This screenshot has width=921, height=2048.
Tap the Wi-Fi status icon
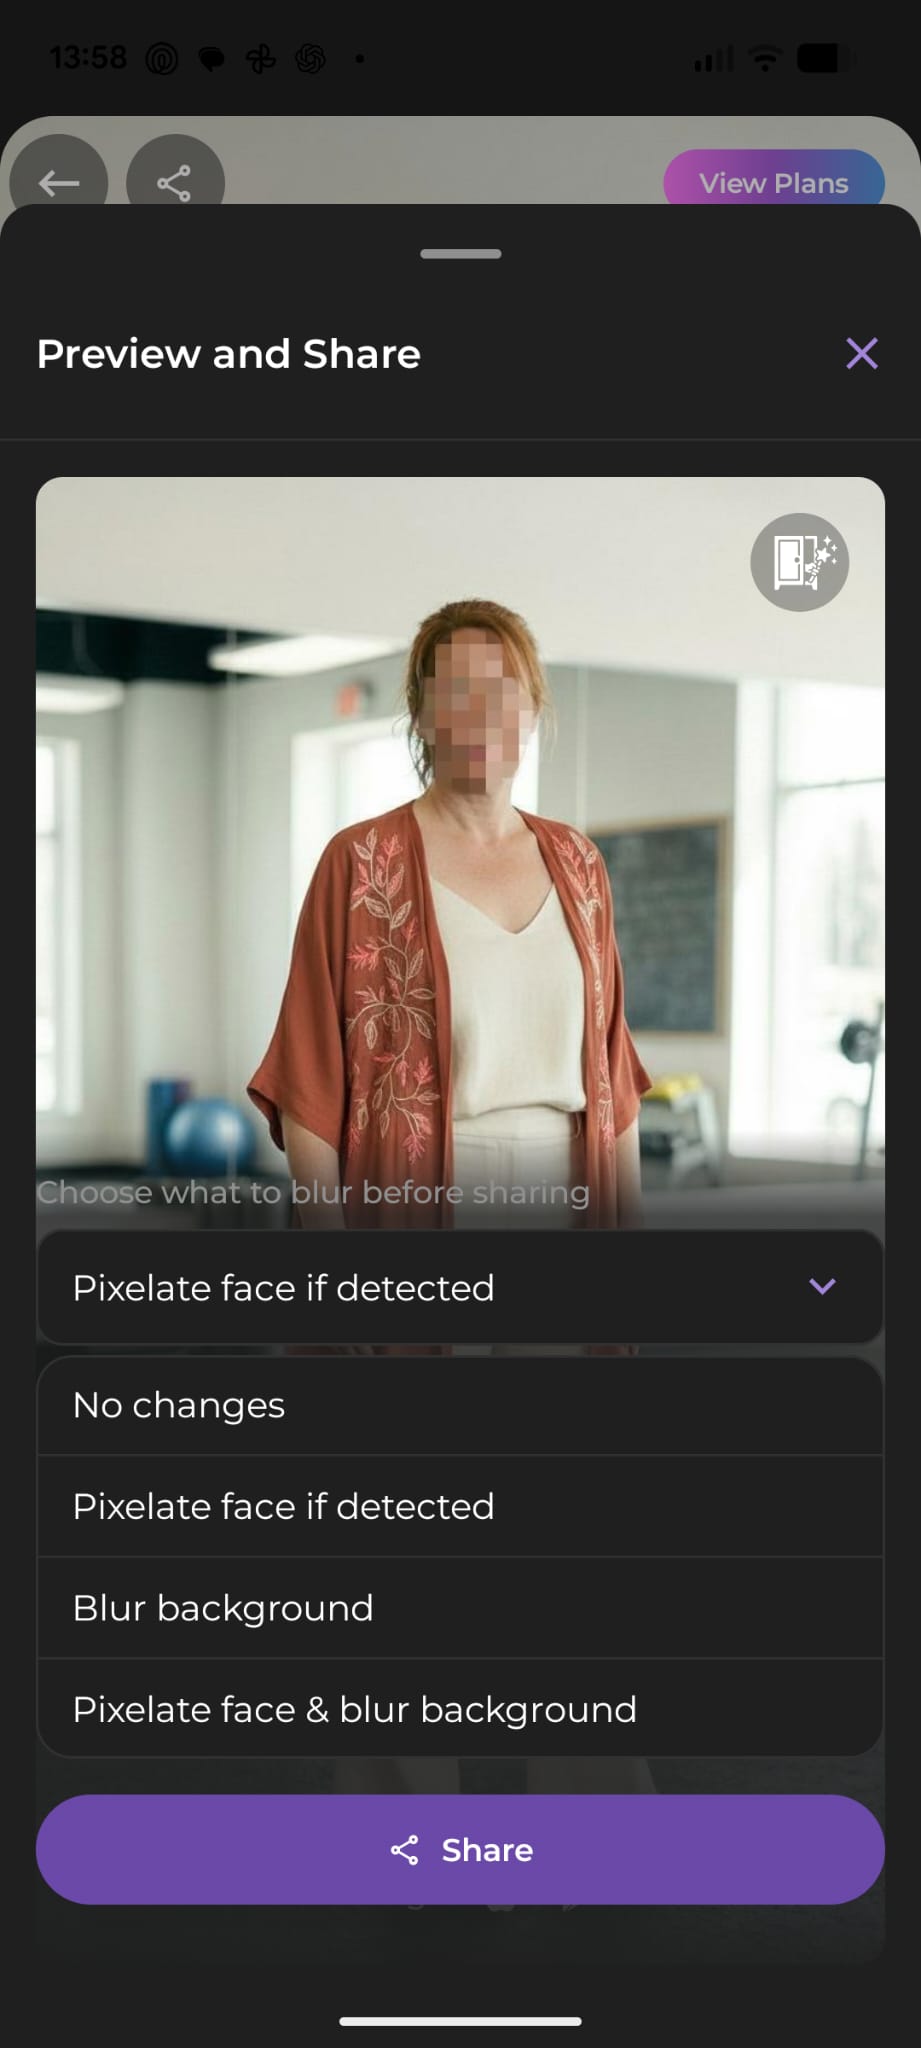(x=765, y=59)
